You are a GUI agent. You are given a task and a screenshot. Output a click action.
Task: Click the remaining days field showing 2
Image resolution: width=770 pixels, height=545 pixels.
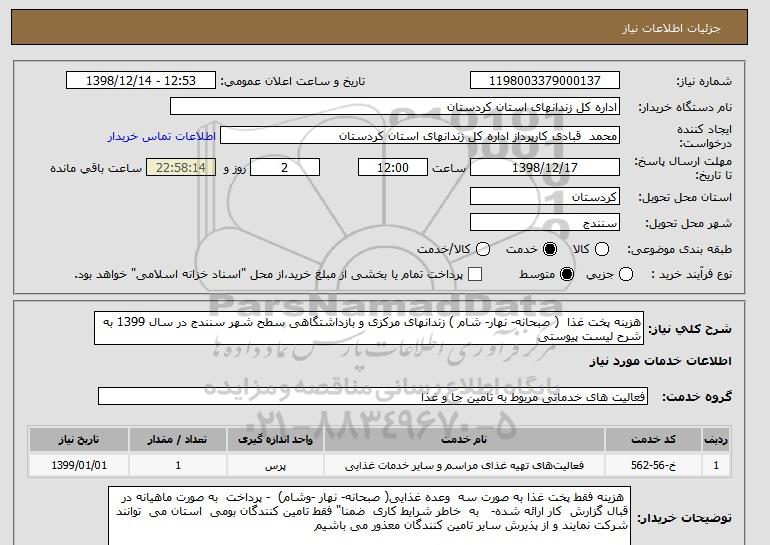[285, 167]
